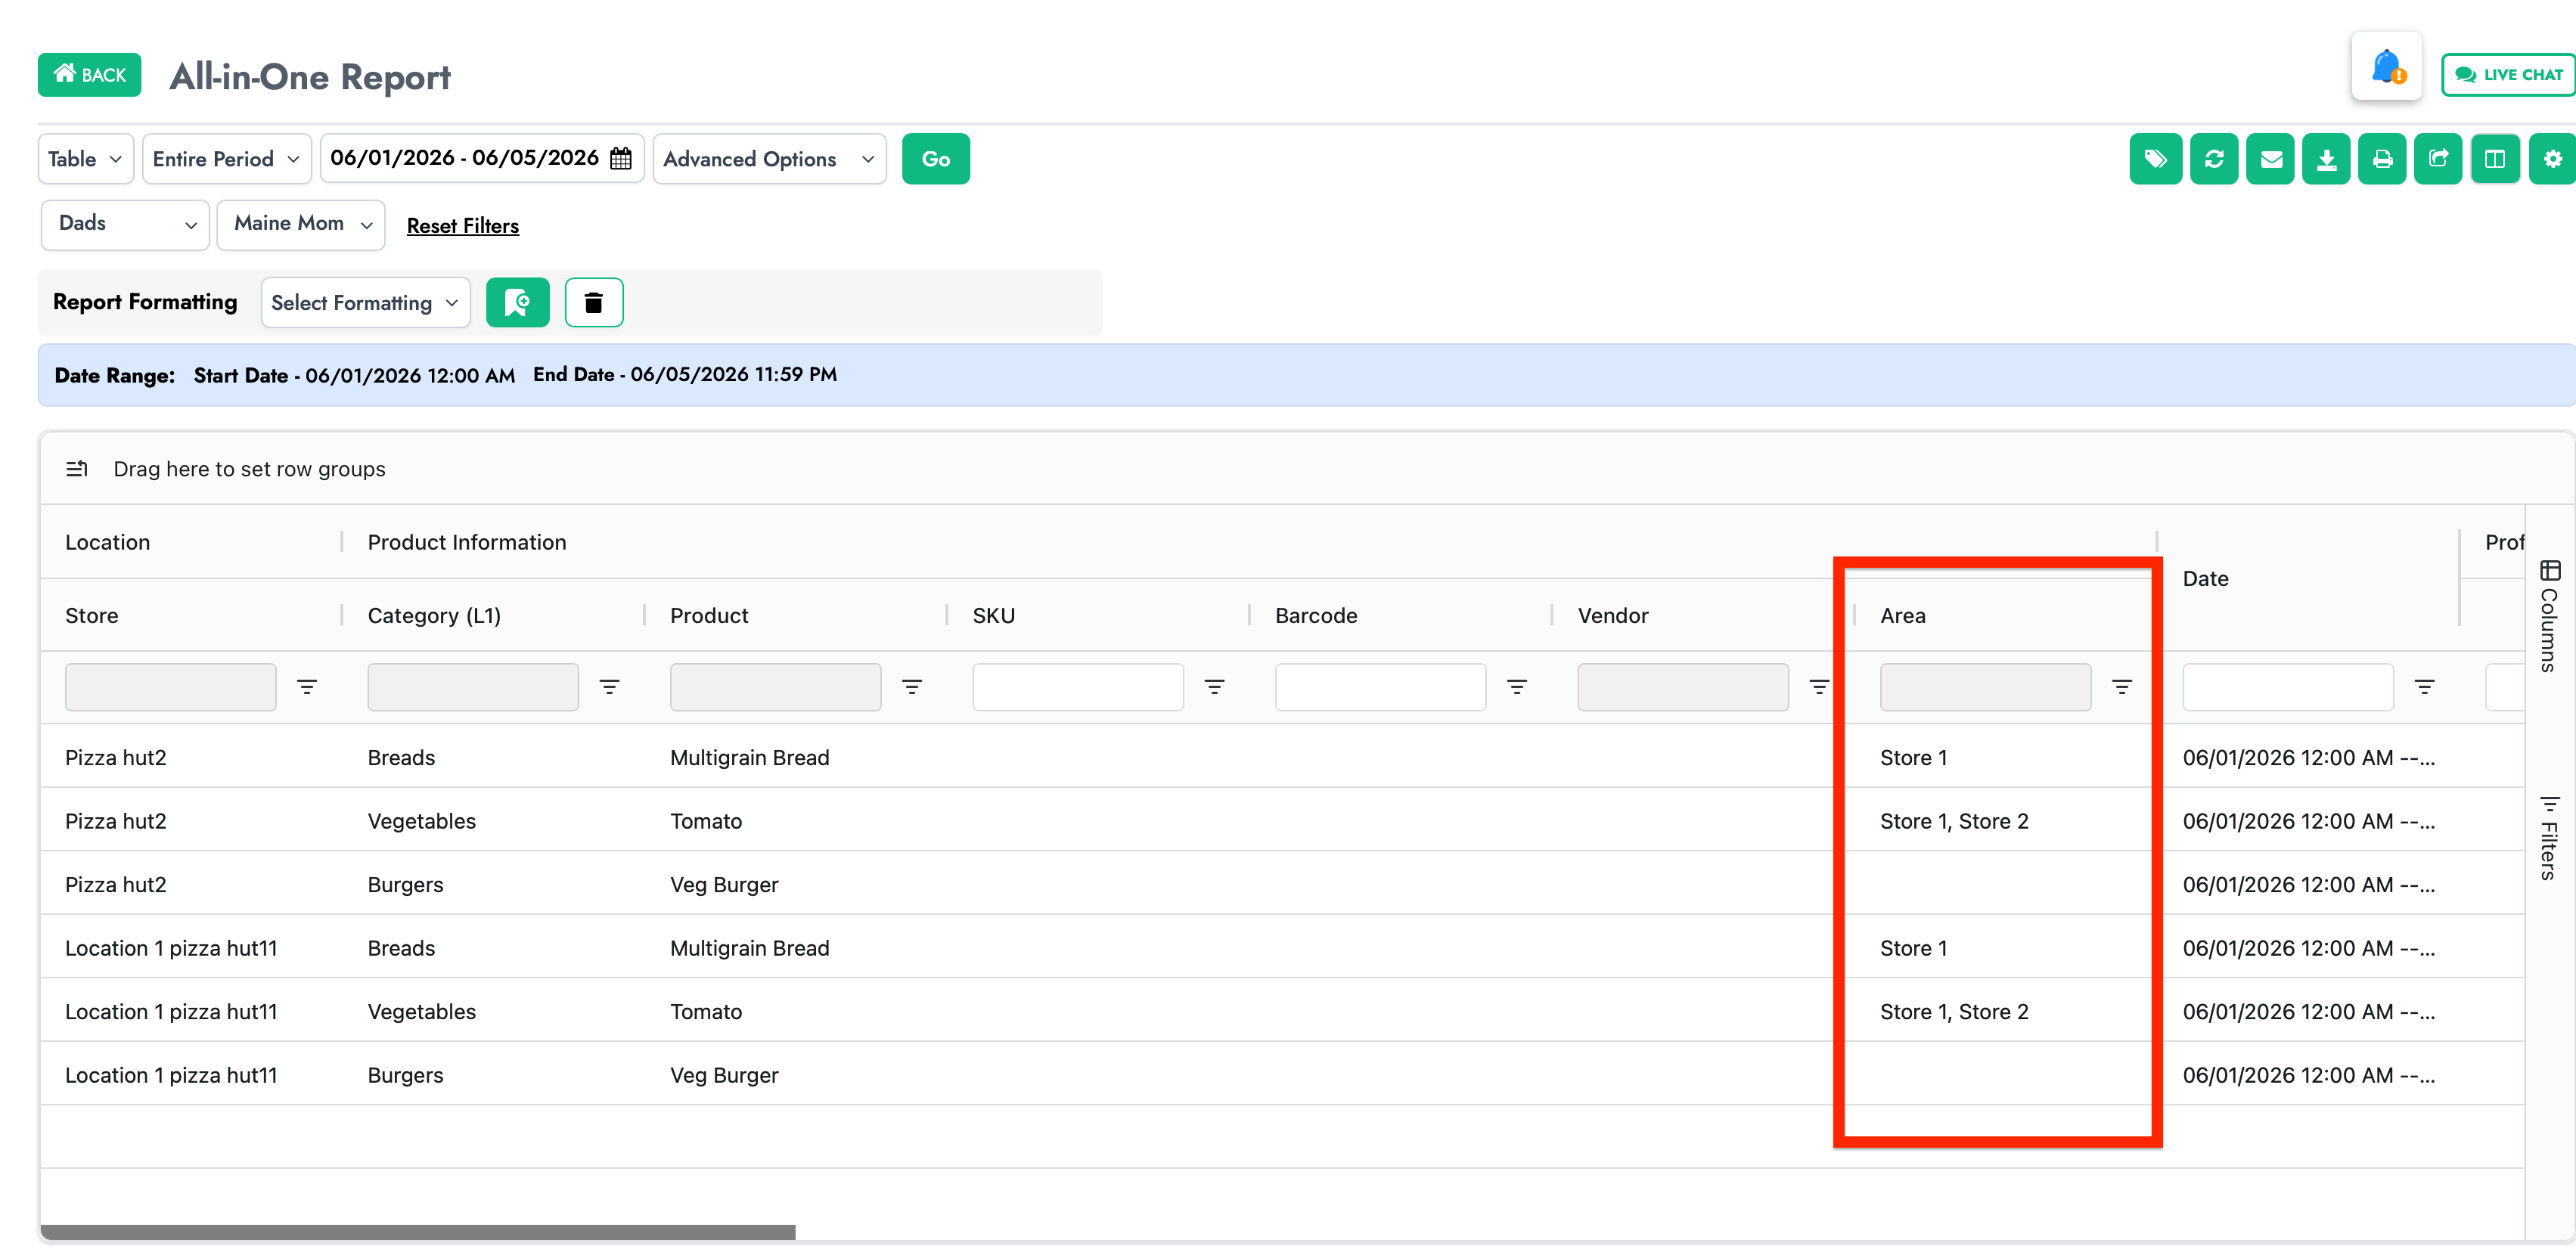Focus the SKU filter text box
This screenshot has height=1246, width=2576.
point(1078,687)
